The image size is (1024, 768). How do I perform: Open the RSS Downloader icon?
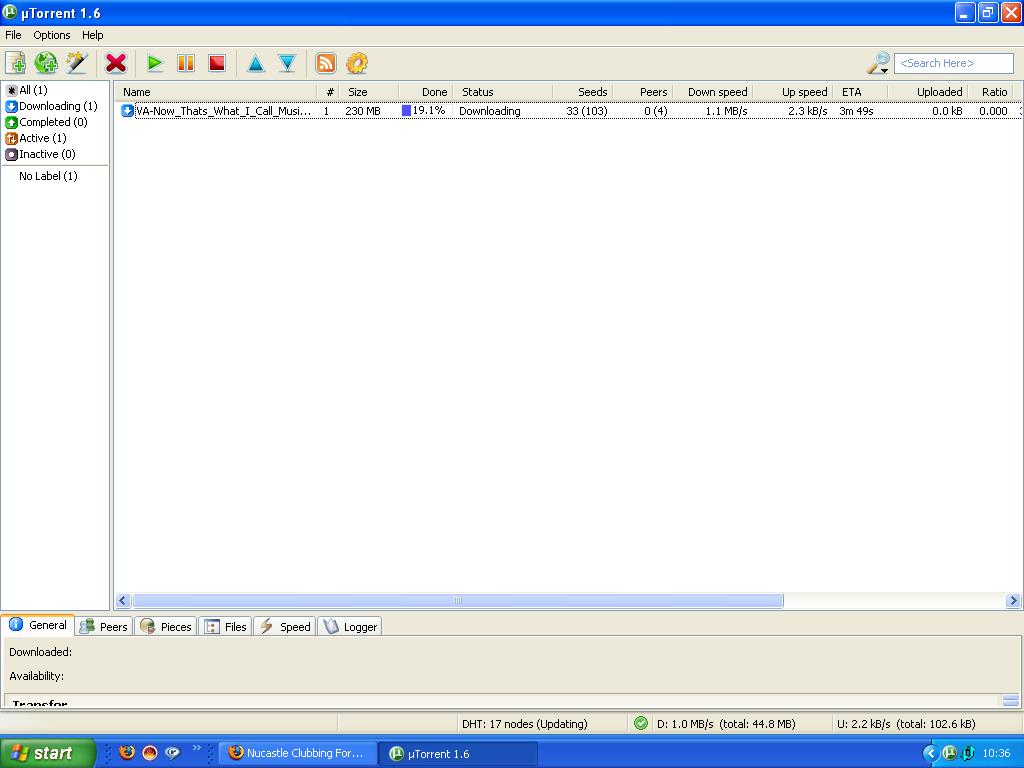click(326, 63)
